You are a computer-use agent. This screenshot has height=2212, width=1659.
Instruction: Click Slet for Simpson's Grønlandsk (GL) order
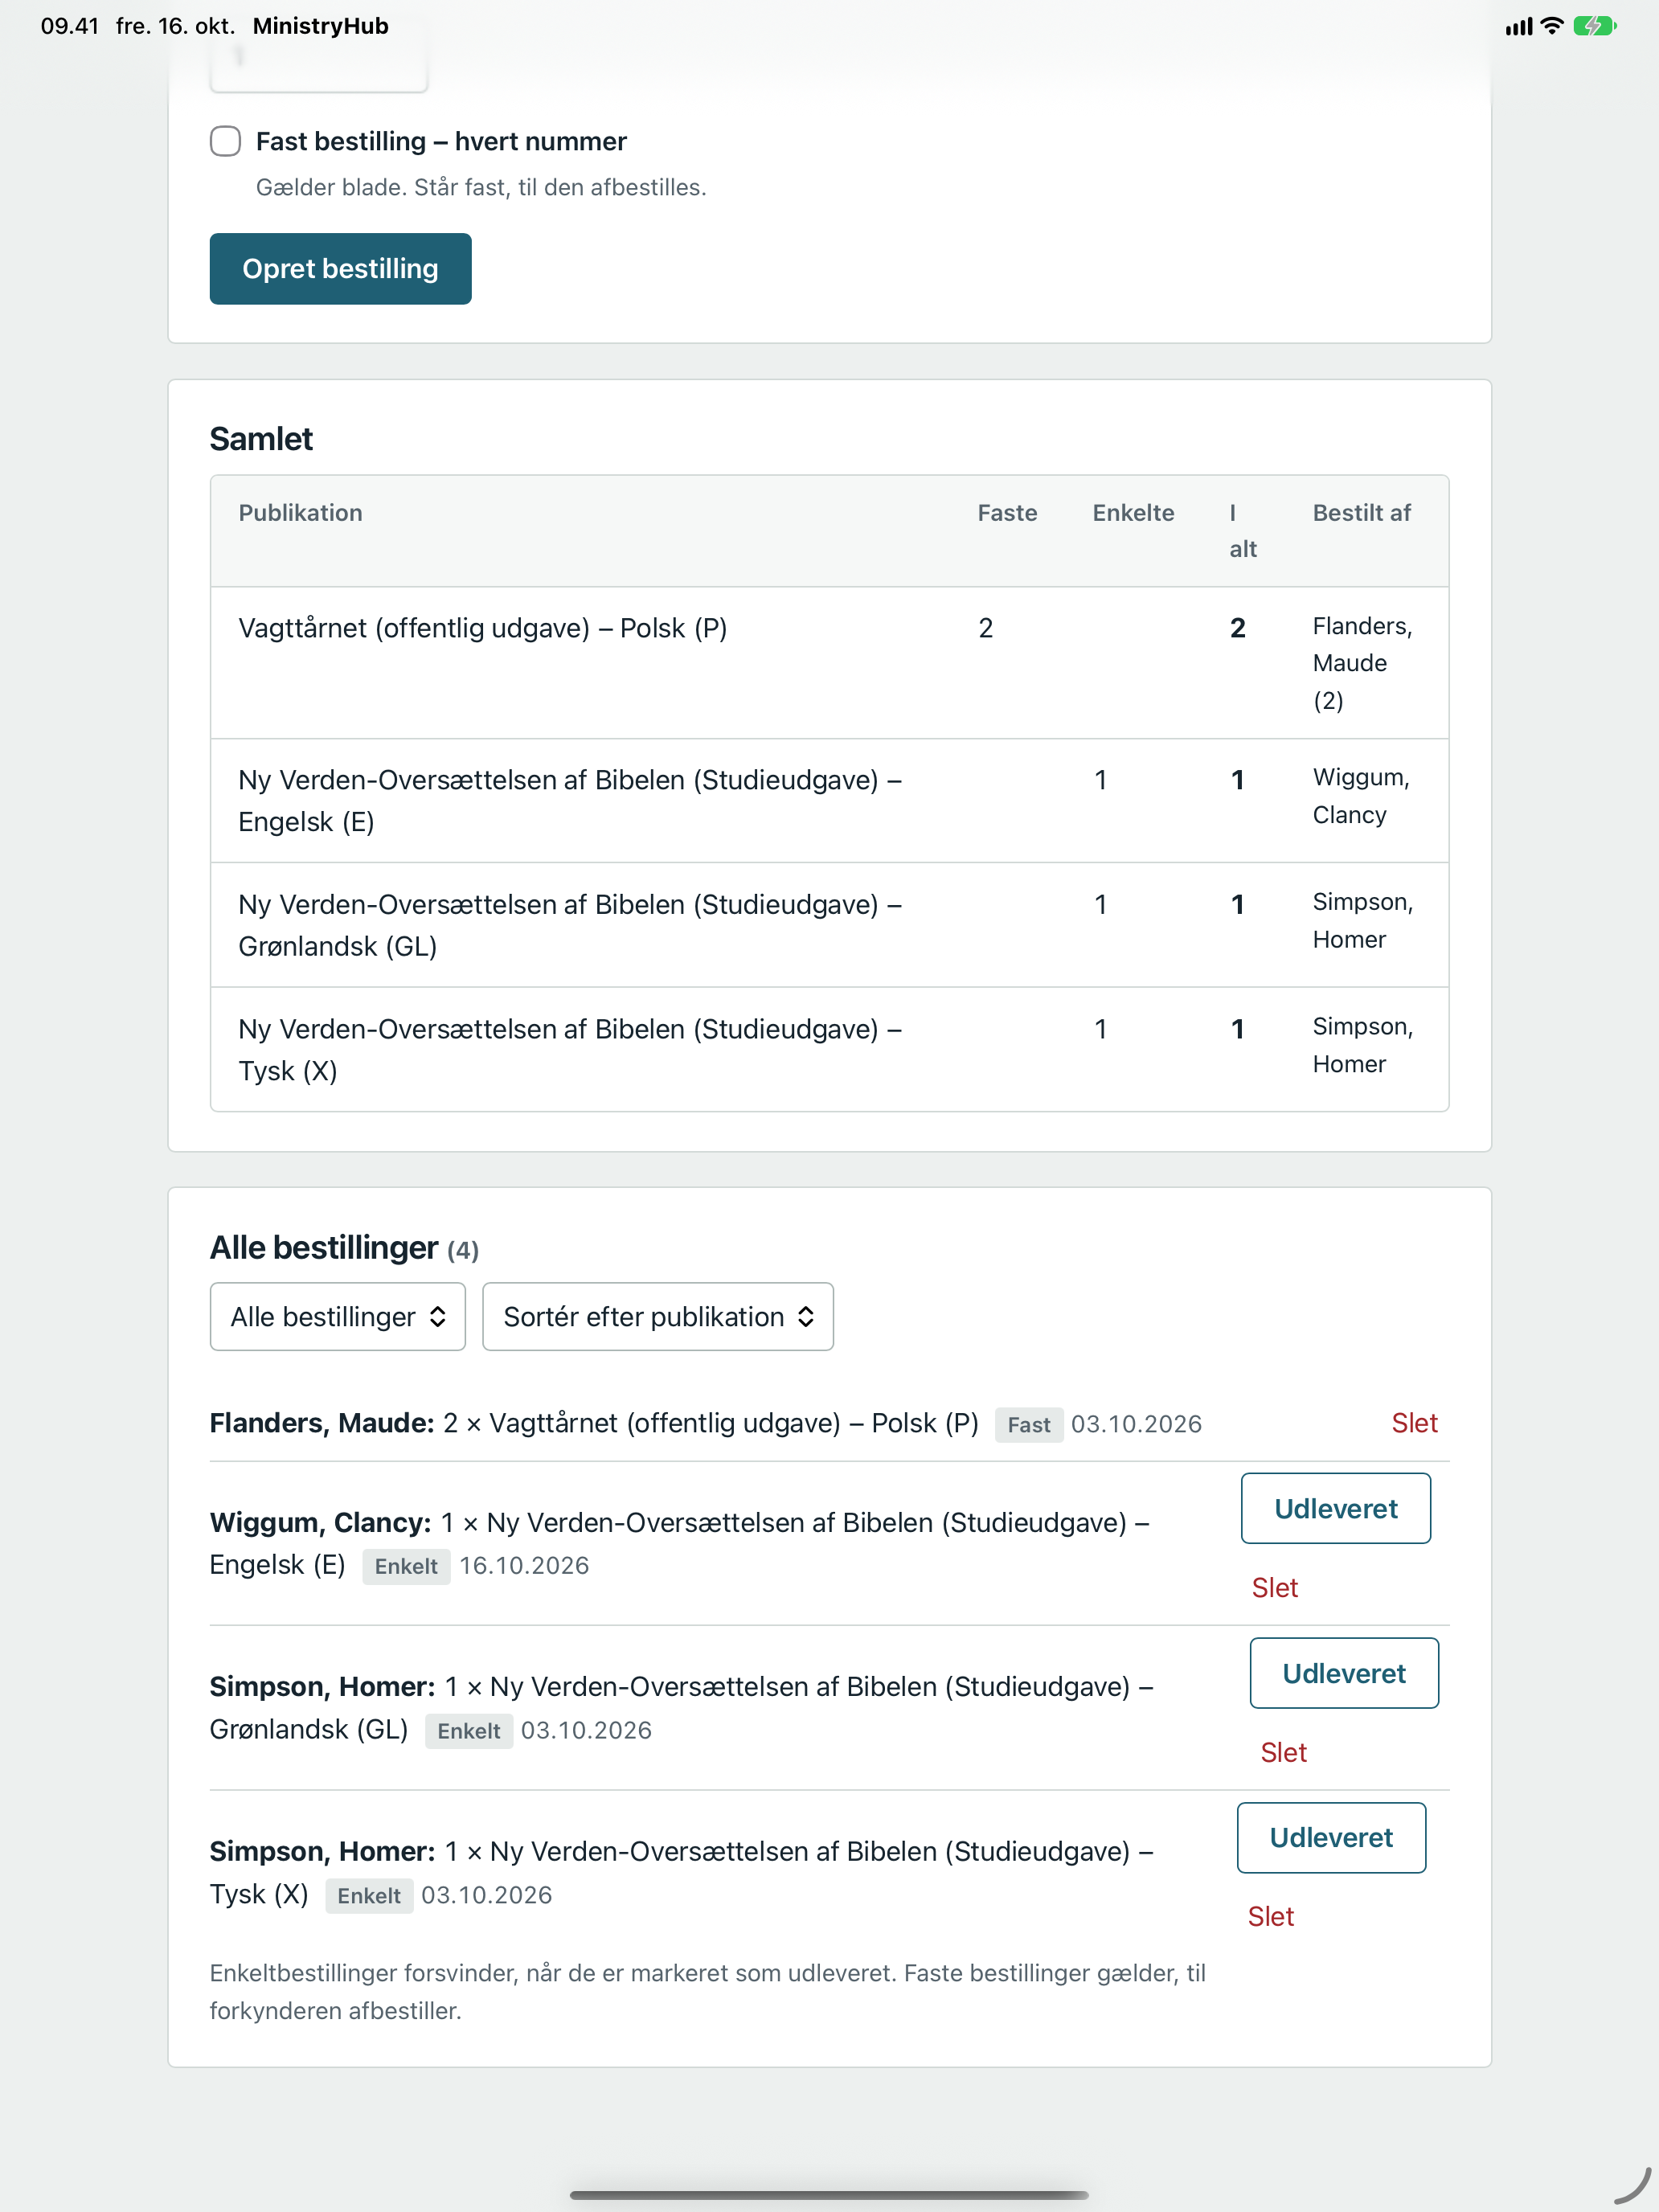[1283, 1752]
